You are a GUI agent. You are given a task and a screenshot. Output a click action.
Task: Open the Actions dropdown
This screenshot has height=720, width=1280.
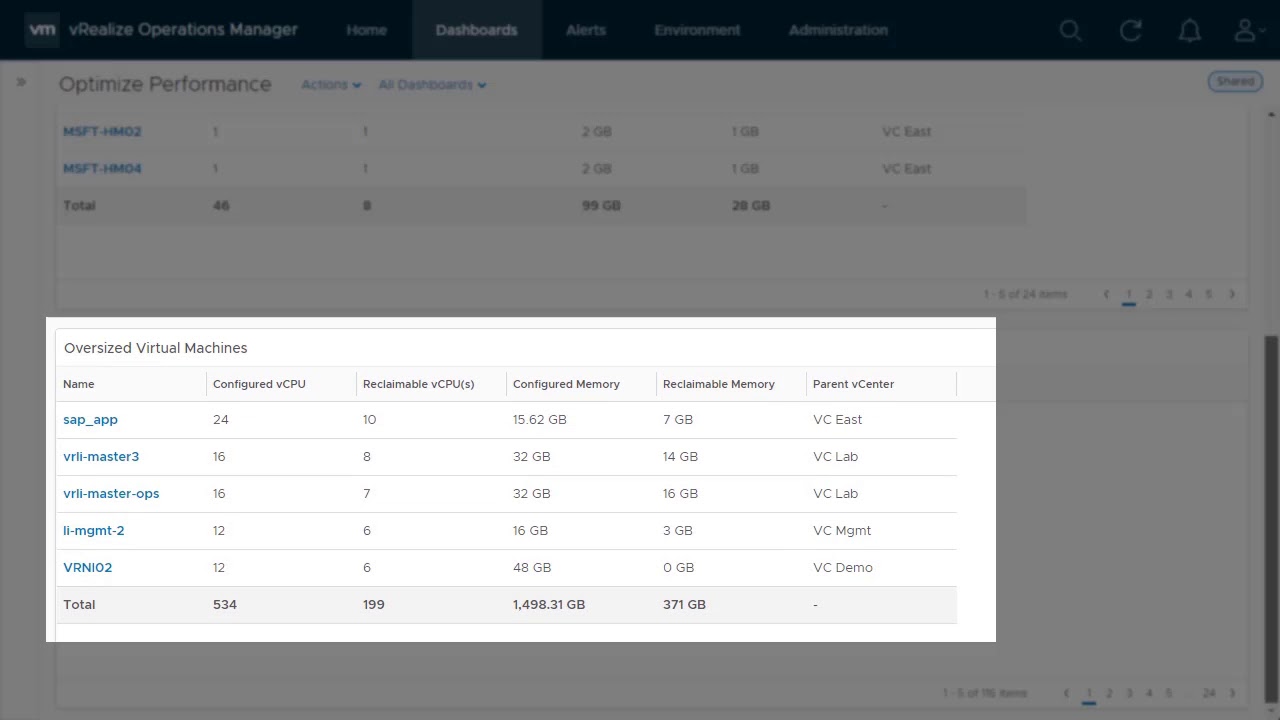pos(331,85)
